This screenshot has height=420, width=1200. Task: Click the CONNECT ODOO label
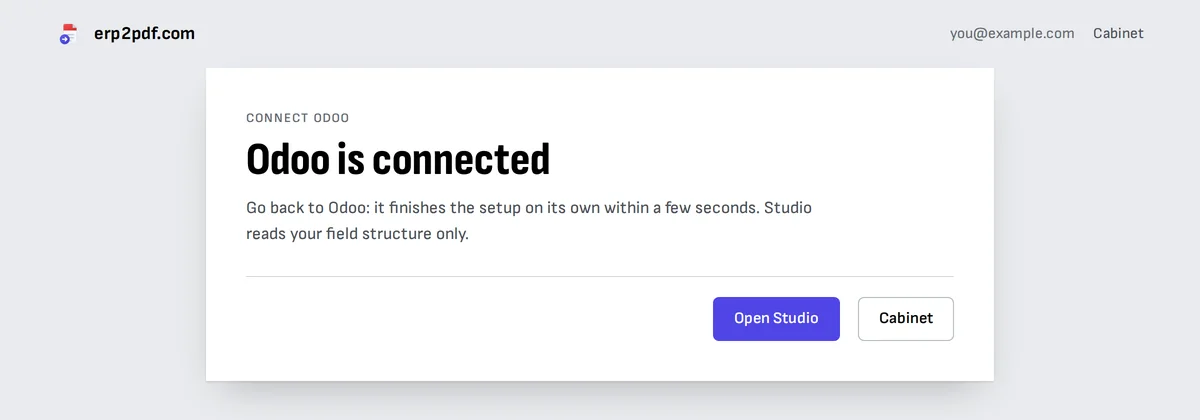(x=297, y=118)
